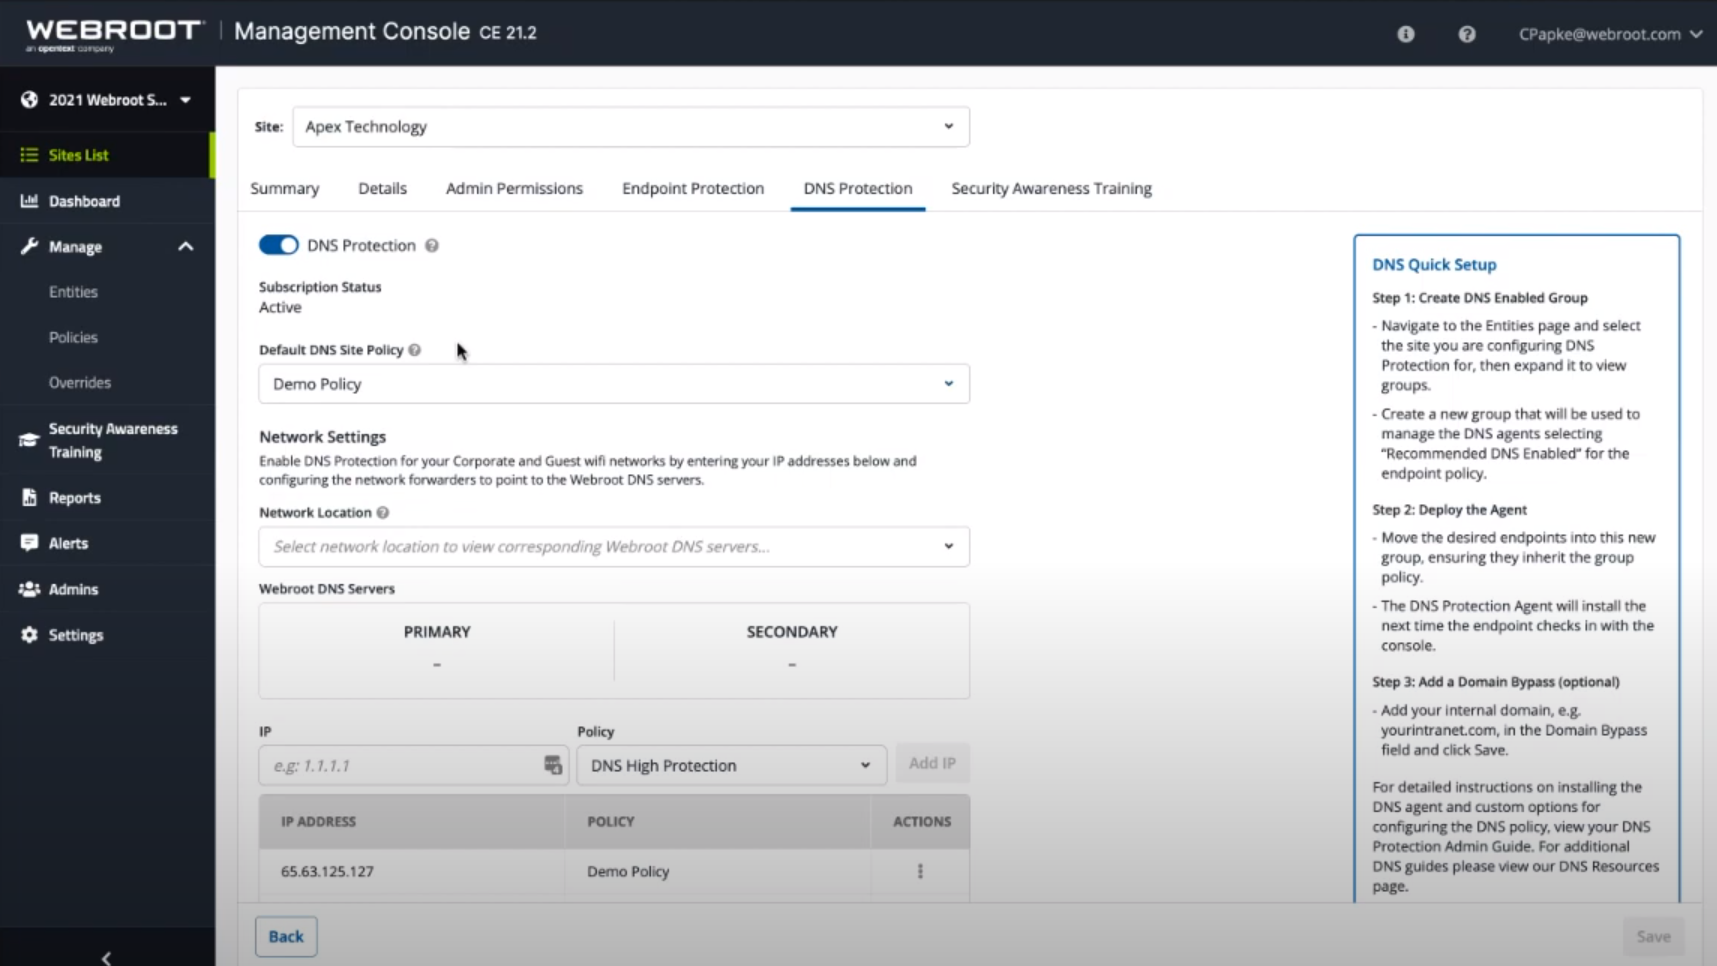The width and height of the screenshot is (1717, 966).
Task: Open Settings in the sidebar
Action: point(76,635)
